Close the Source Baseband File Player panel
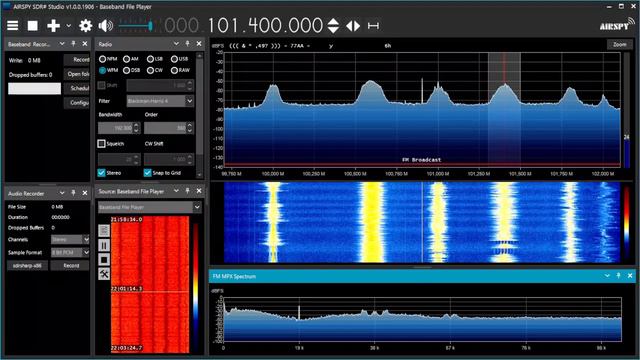Screen dimensions: 640x360 (199, 191)
